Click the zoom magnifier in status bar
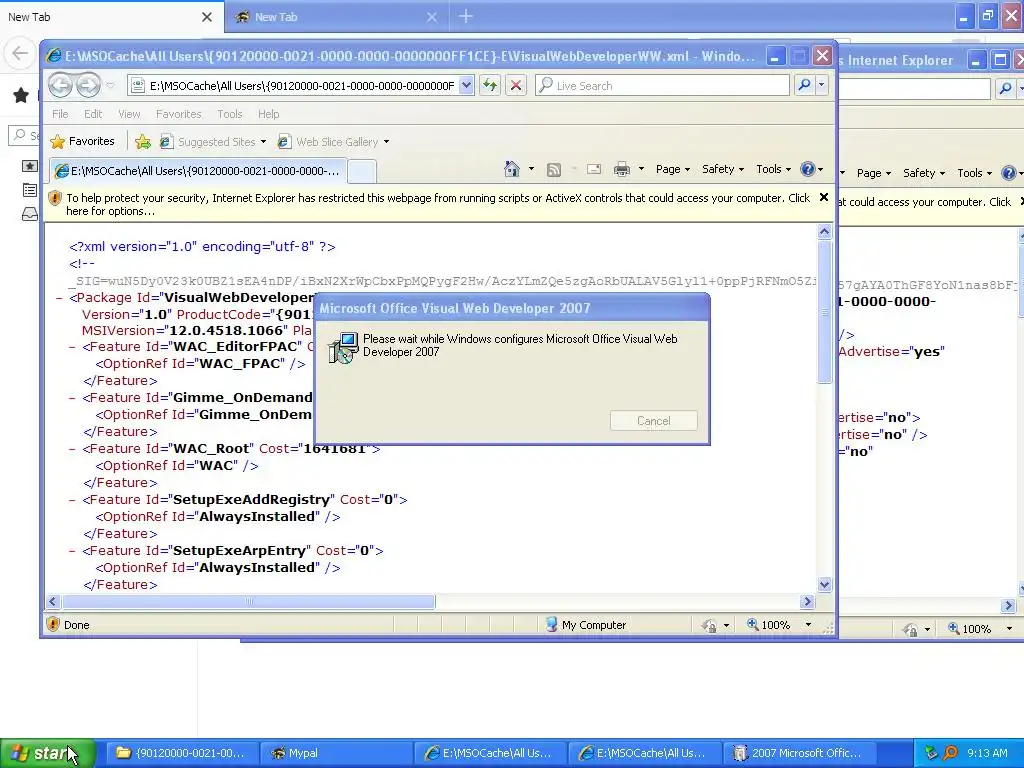 pos(753,624)
